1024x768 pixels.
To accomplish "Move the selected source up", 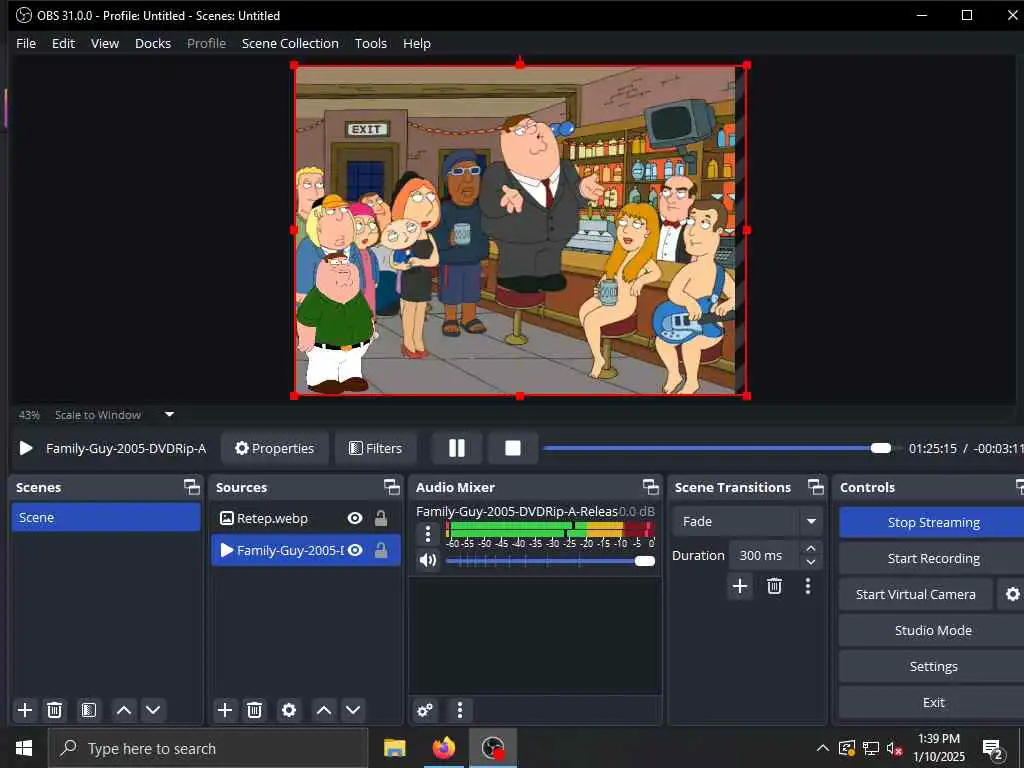I will (324, 710).
